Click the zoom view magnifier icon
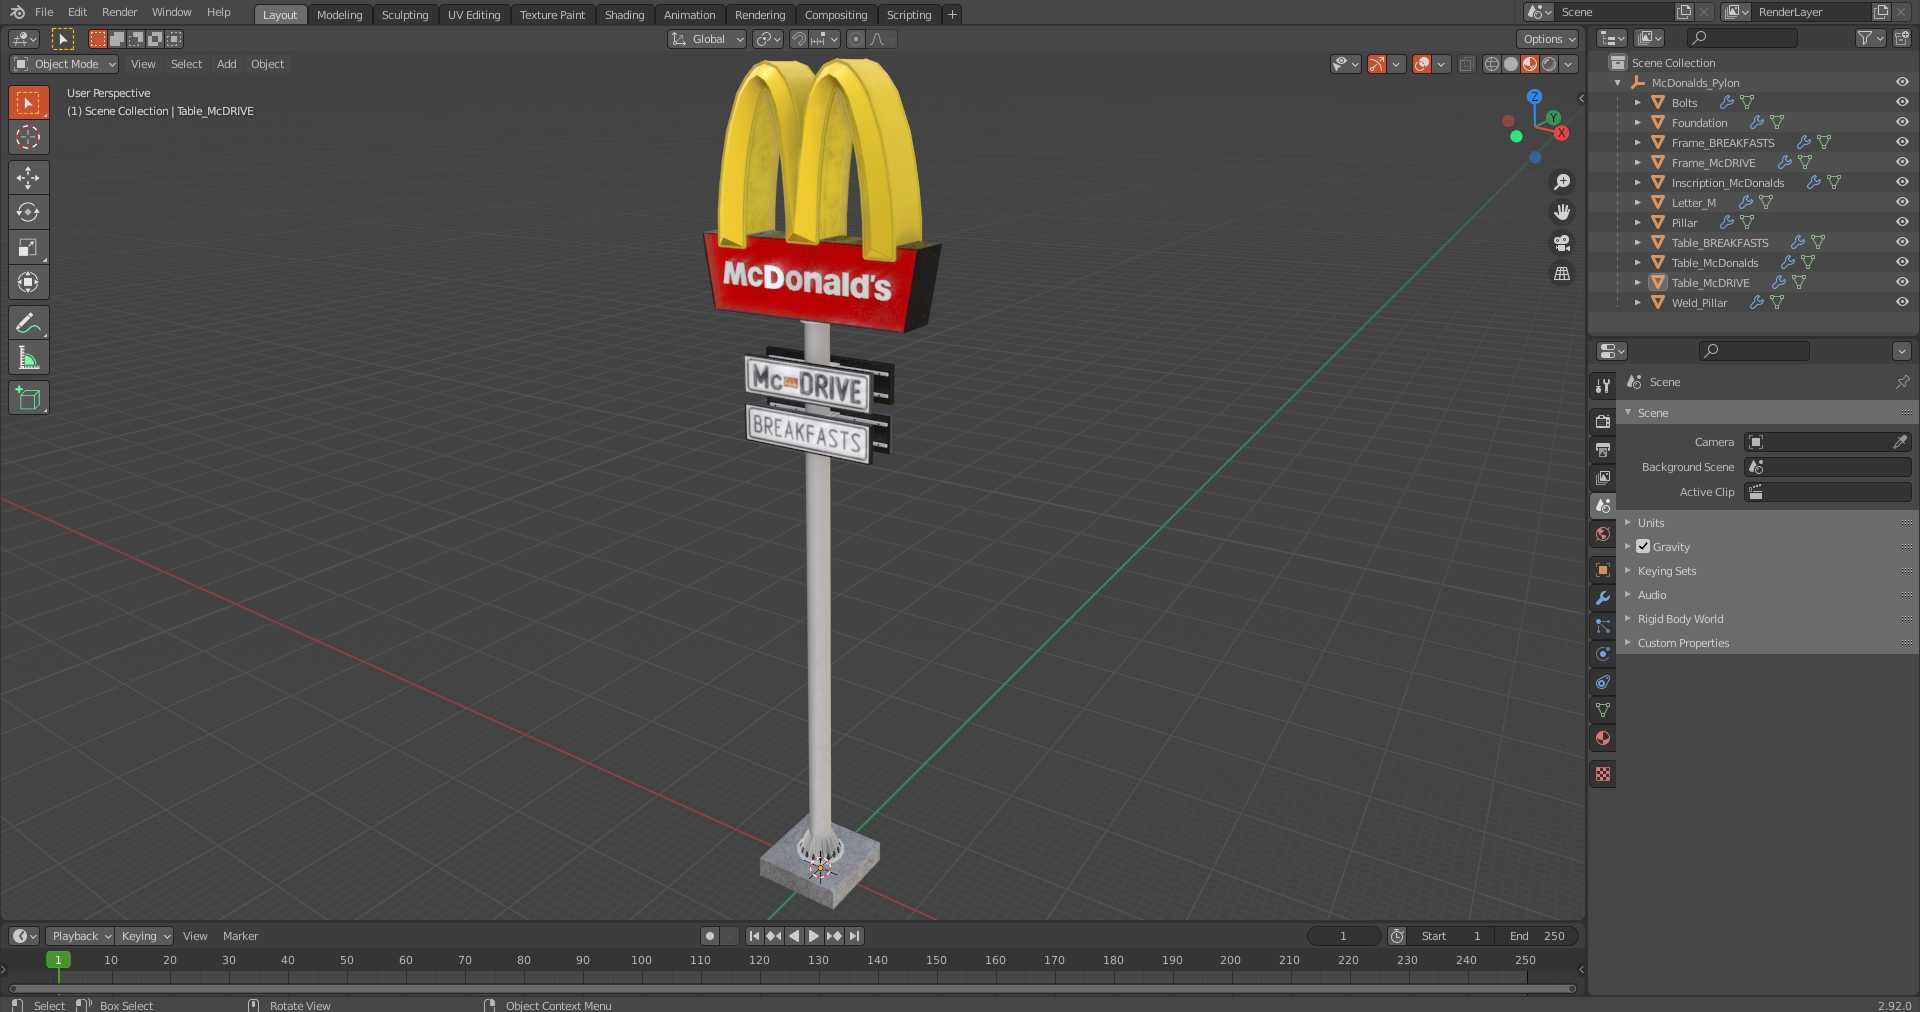 (x=1562, y=182)
